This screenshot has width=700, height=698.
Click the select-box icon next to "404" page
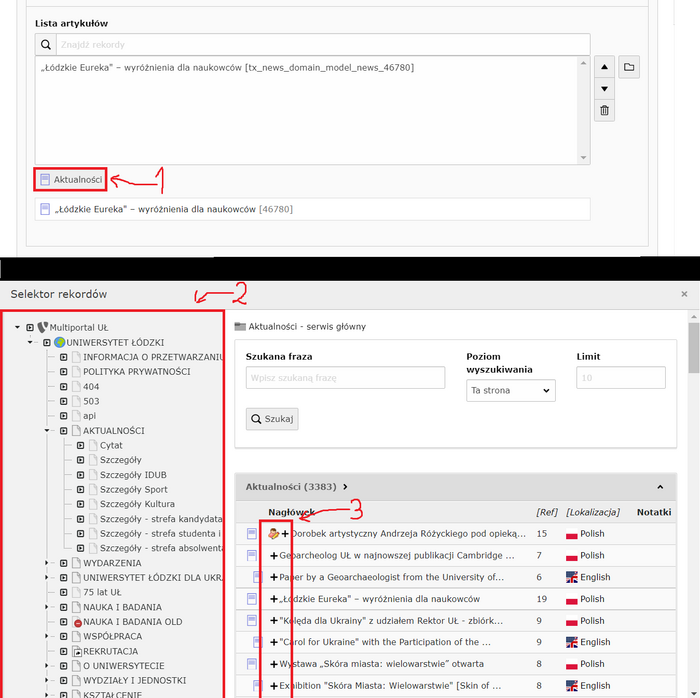pyautogui.click(x=64, y=386)
